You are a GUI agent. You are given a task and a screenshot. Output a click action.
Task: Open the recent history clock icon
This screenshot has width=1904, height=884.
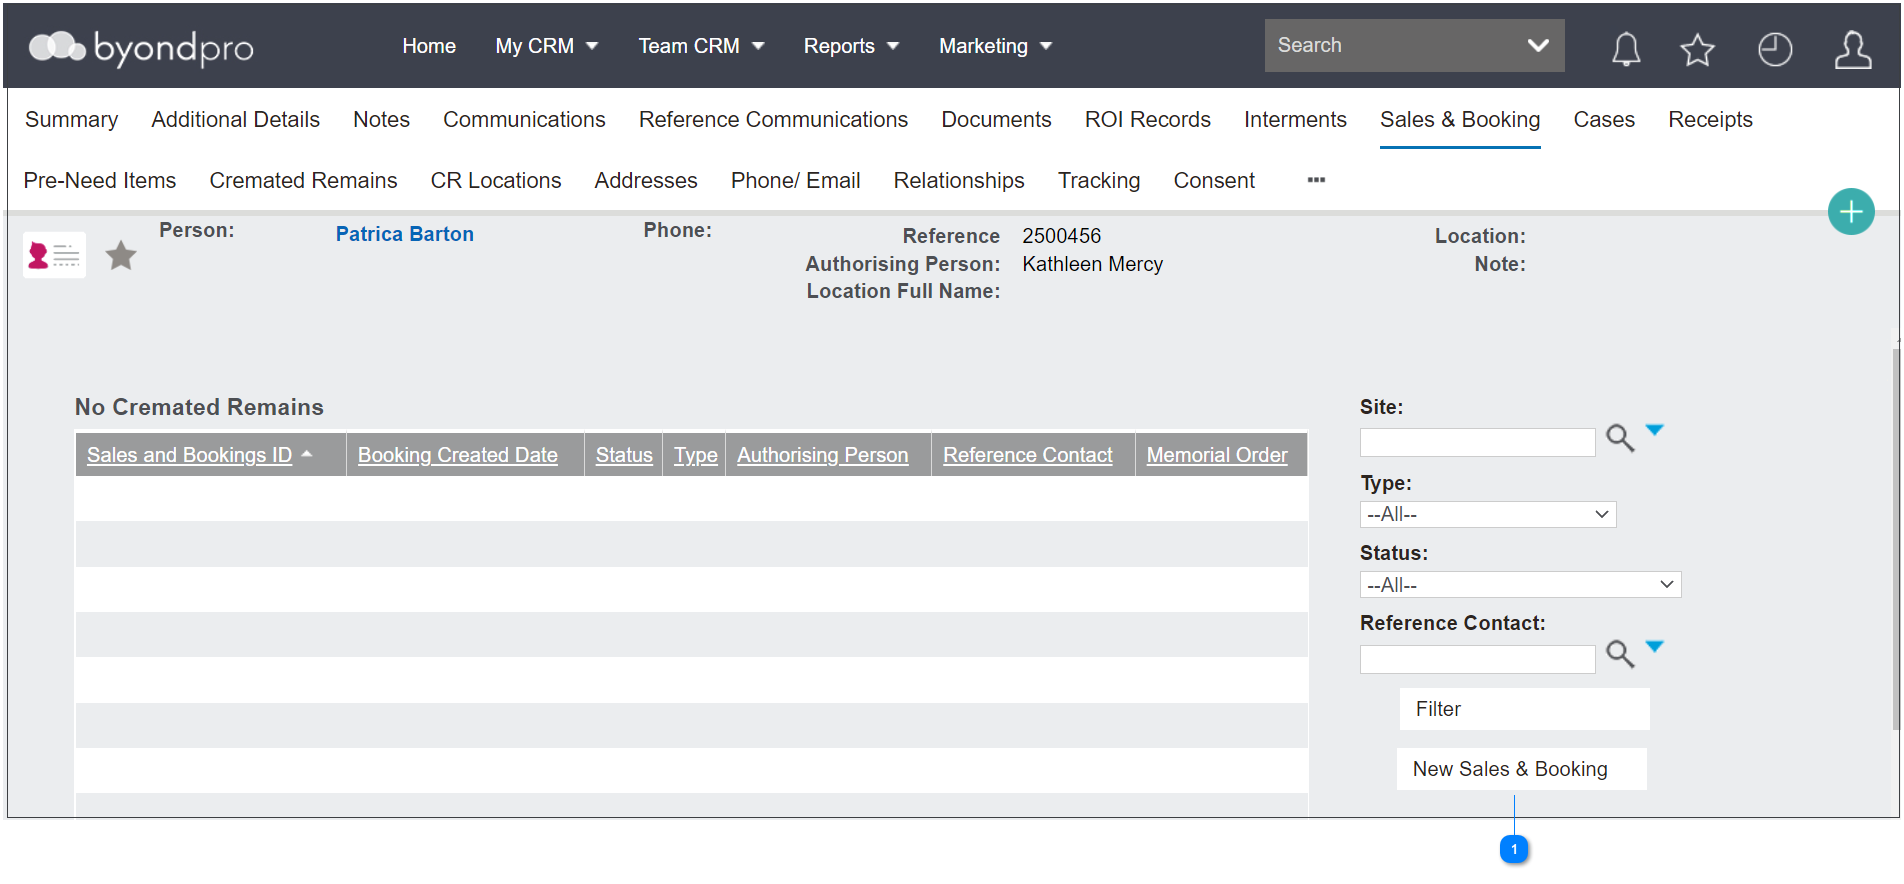(x=1775, y=49)
